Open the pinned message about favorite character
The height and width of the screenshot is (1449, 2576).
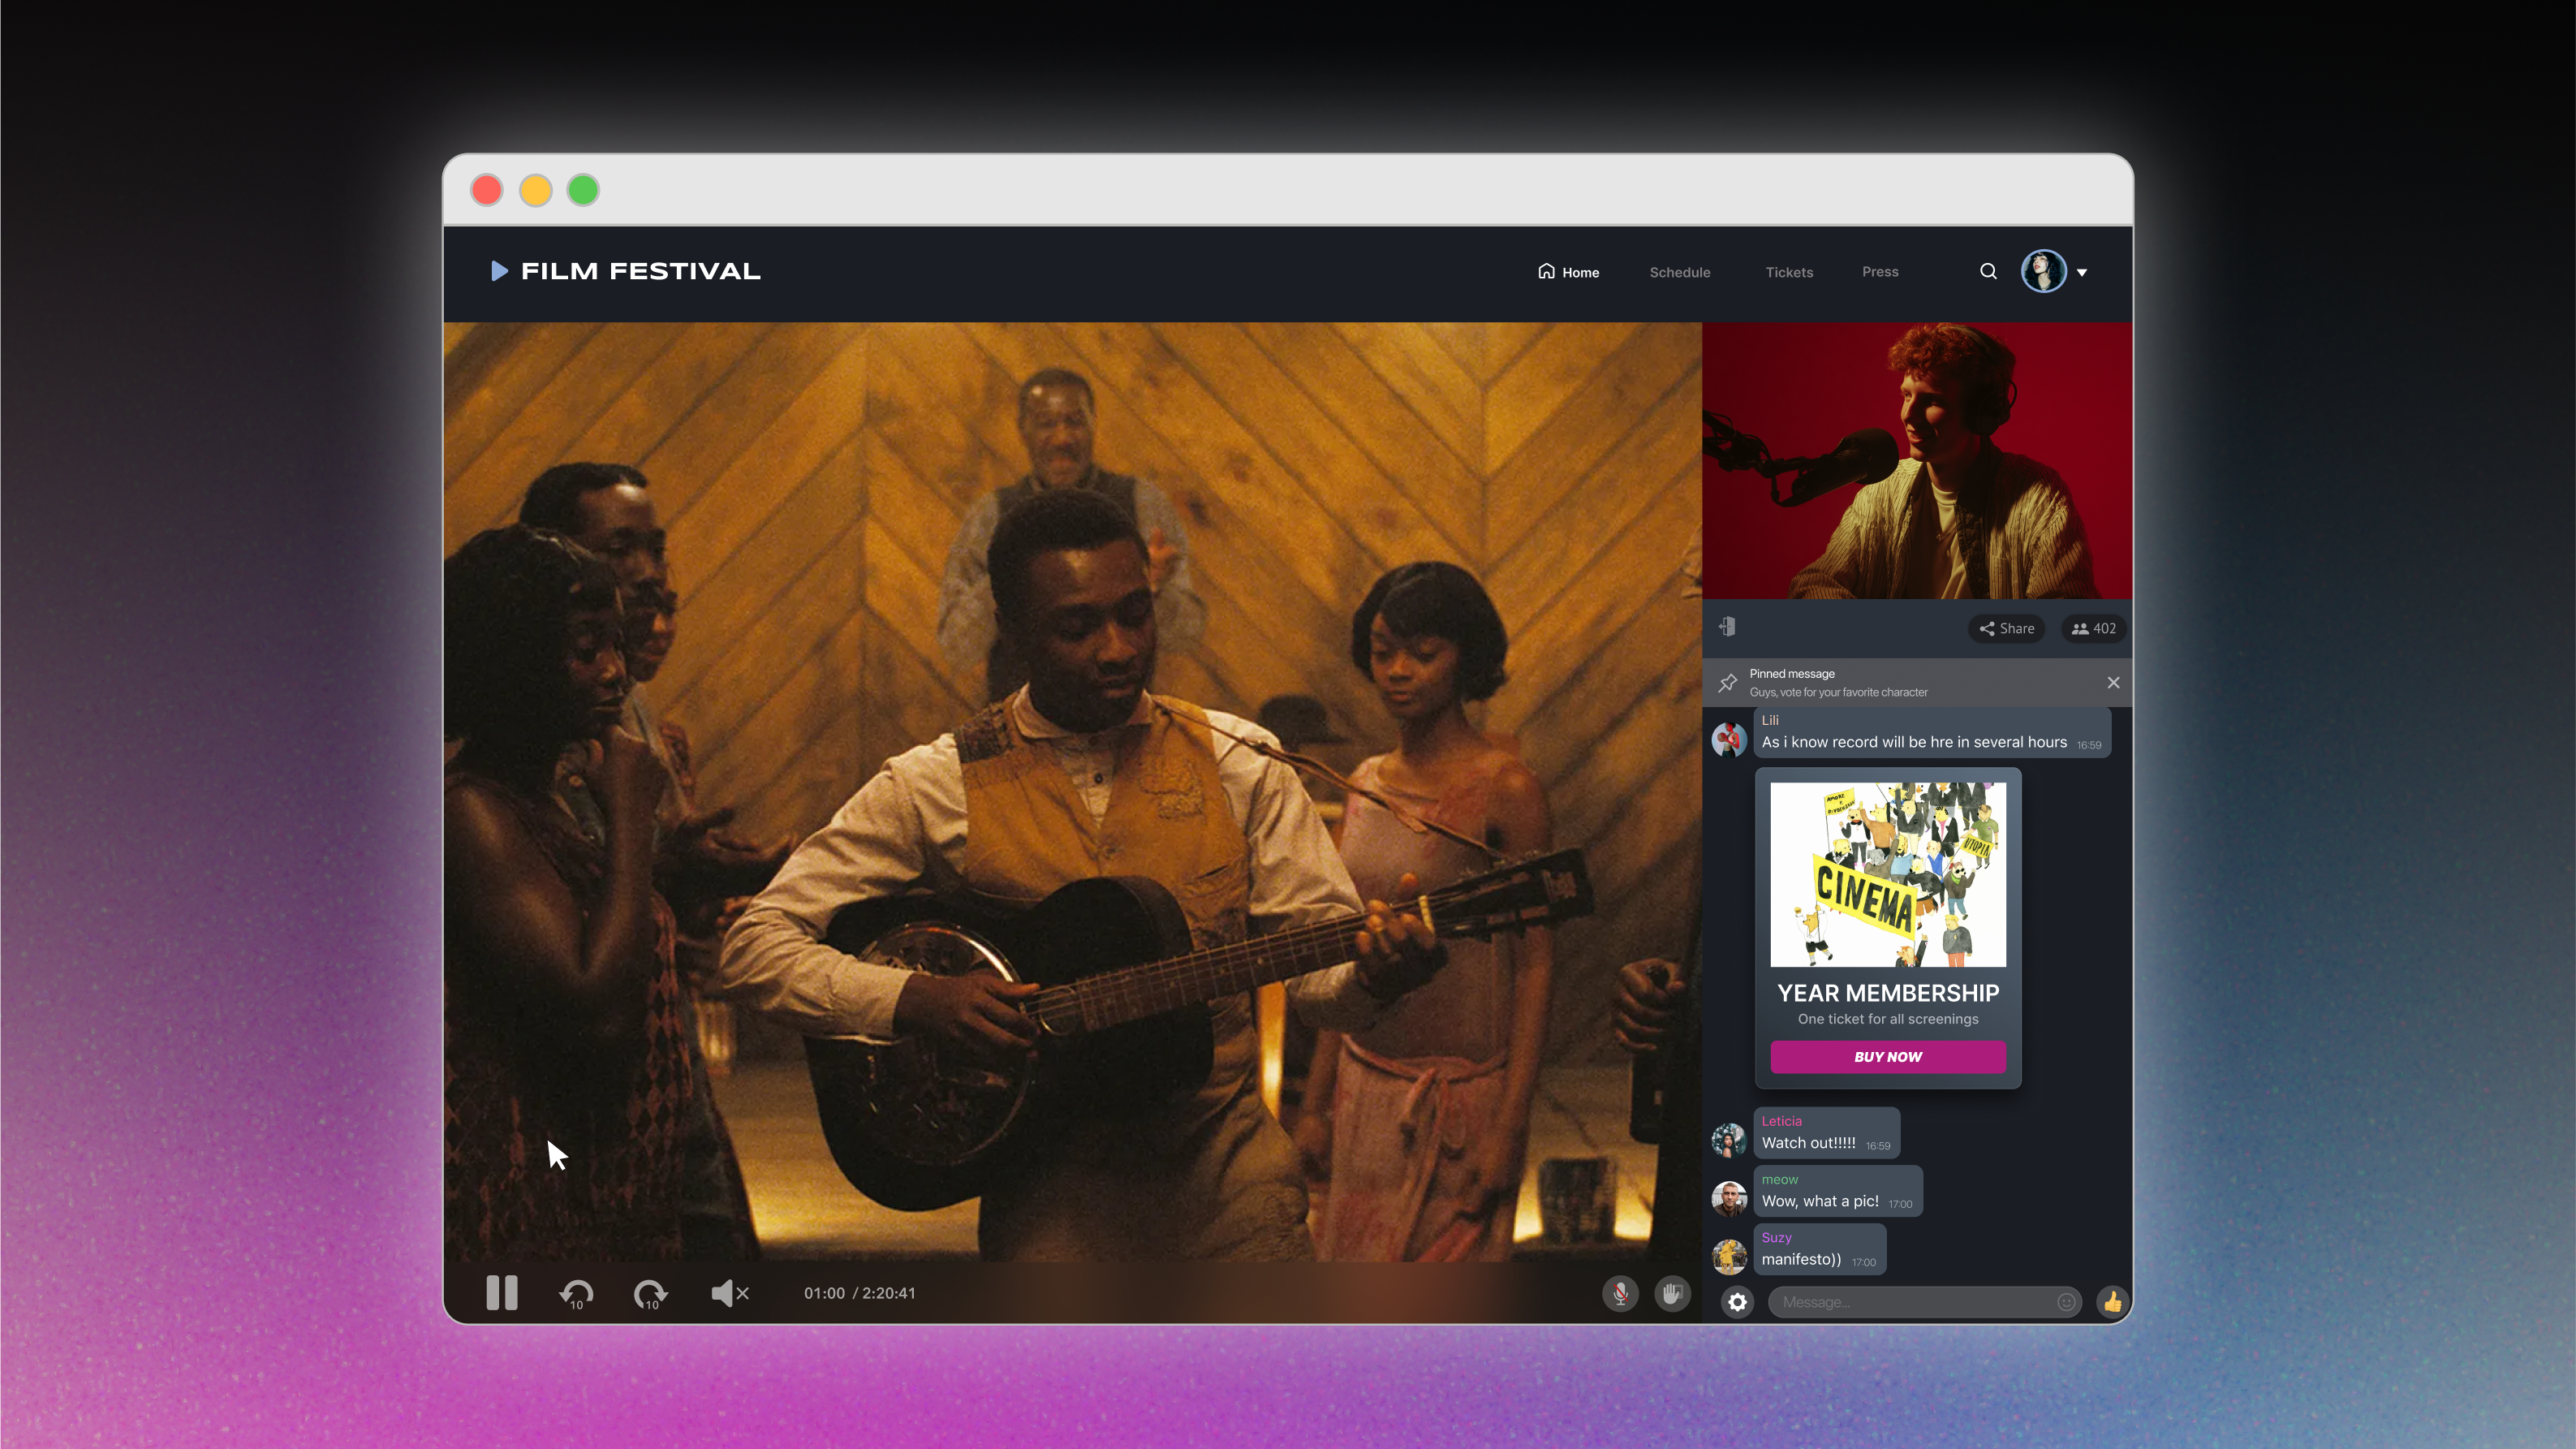click(1918, 682)
